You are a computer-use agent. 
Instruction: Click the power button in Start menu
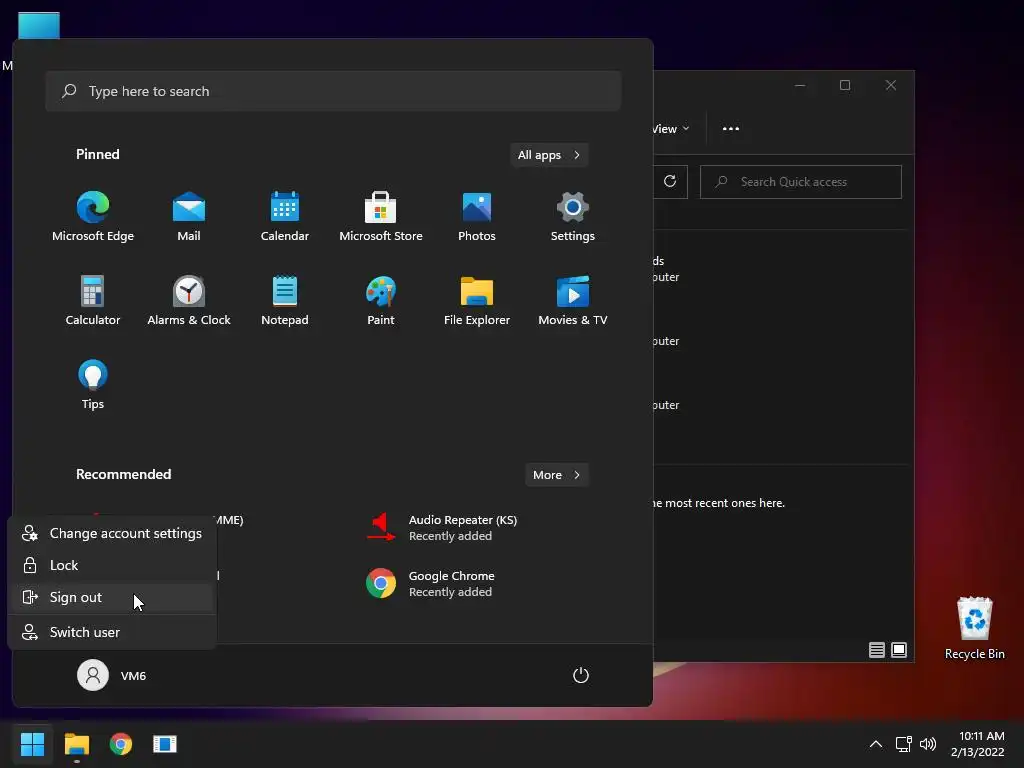[x=581, y=675]
